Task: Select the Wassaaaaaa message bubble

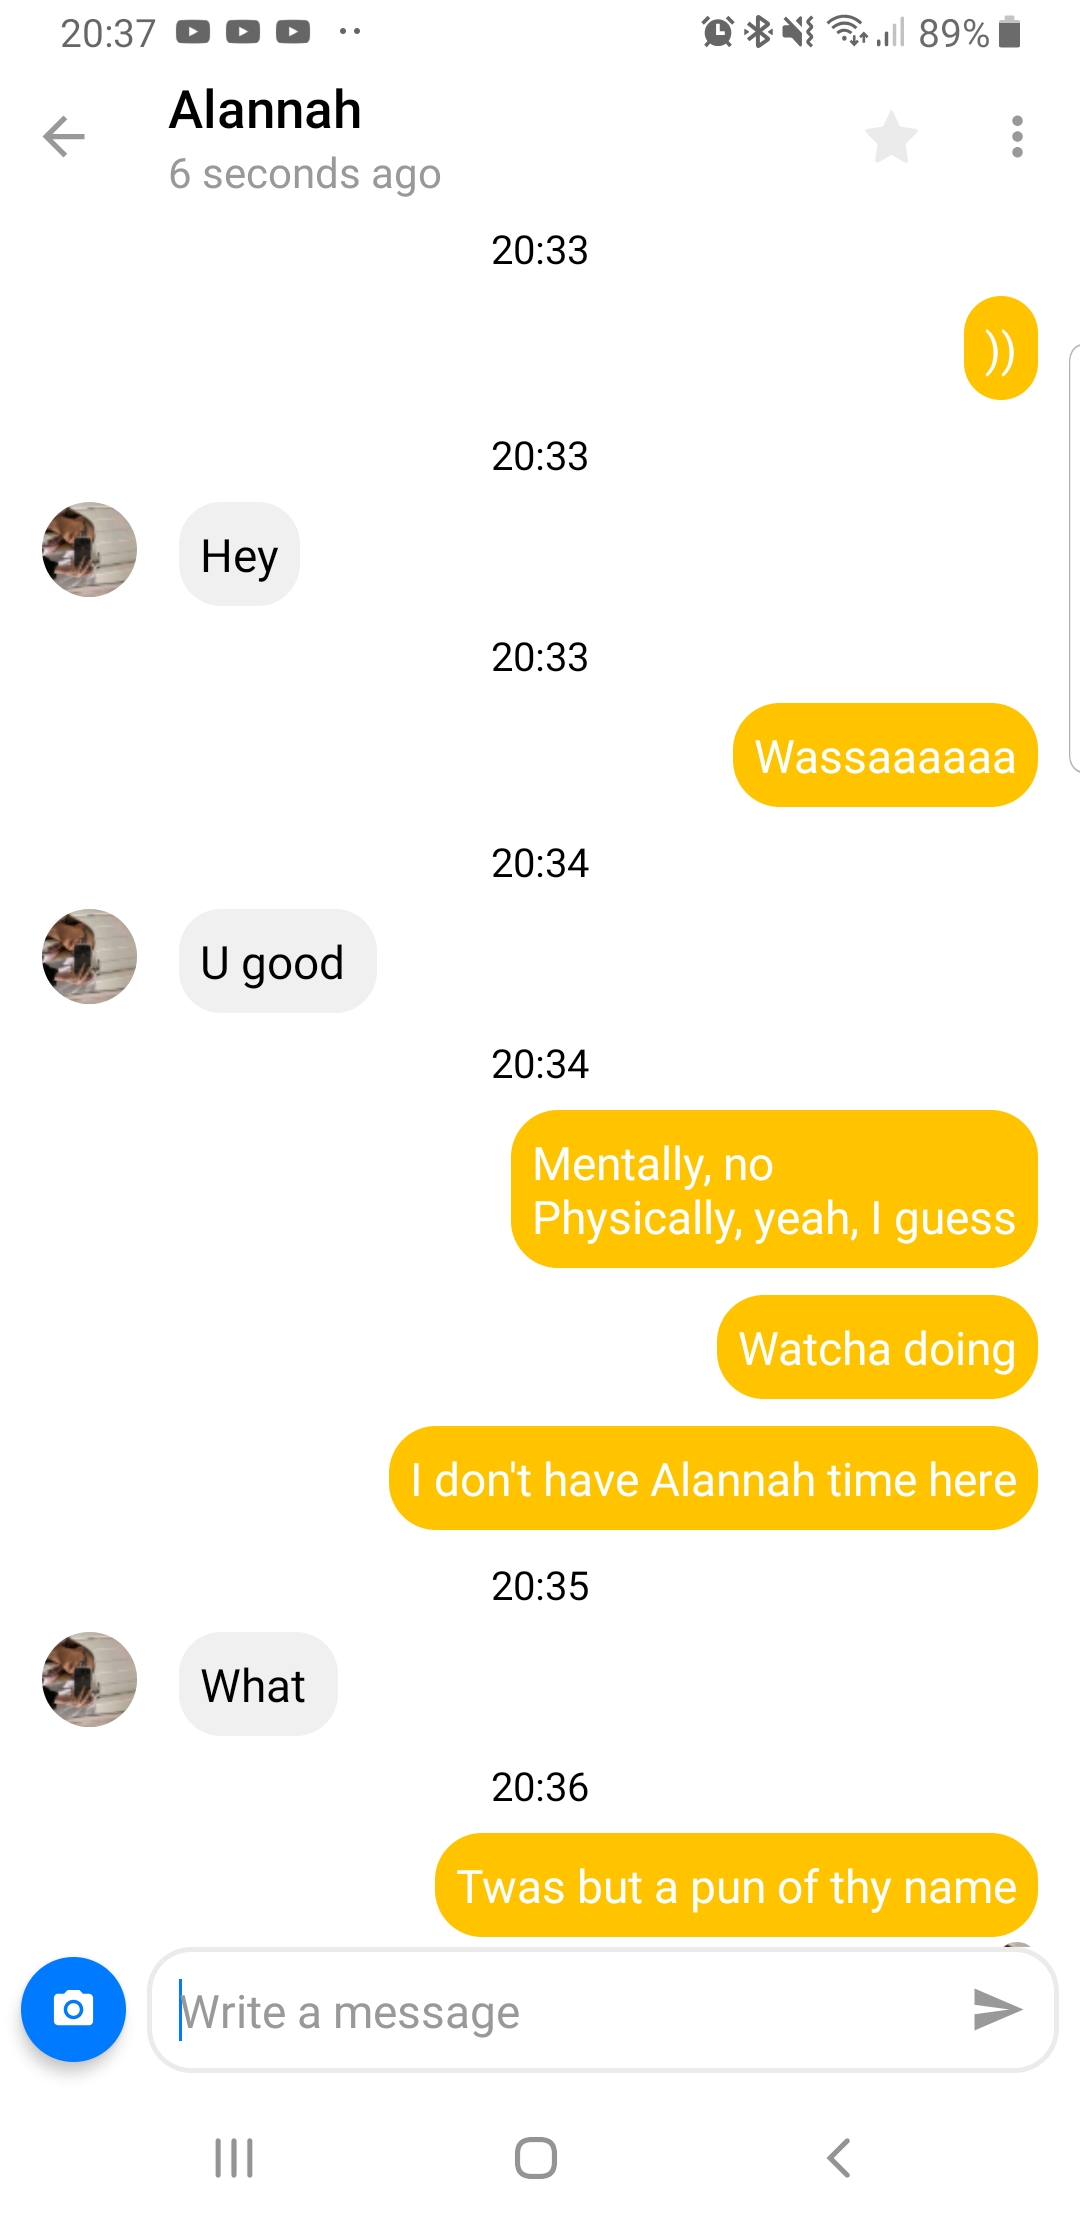Action: (x=885, y=755)
